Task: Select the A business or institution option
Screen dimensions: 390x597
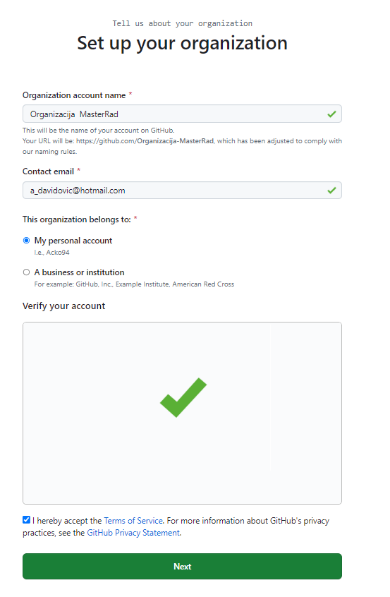Action: point(26,272)
